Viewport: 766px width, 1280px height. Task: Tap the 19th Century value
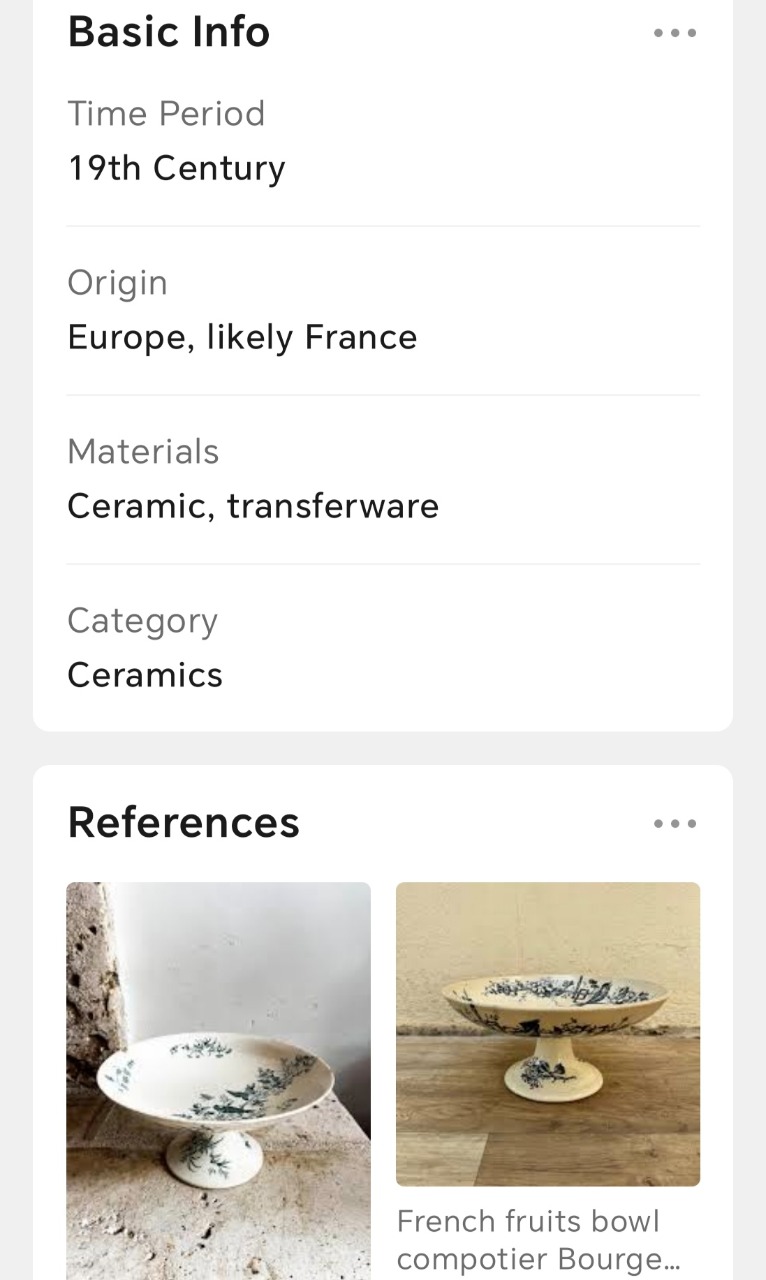176,168
